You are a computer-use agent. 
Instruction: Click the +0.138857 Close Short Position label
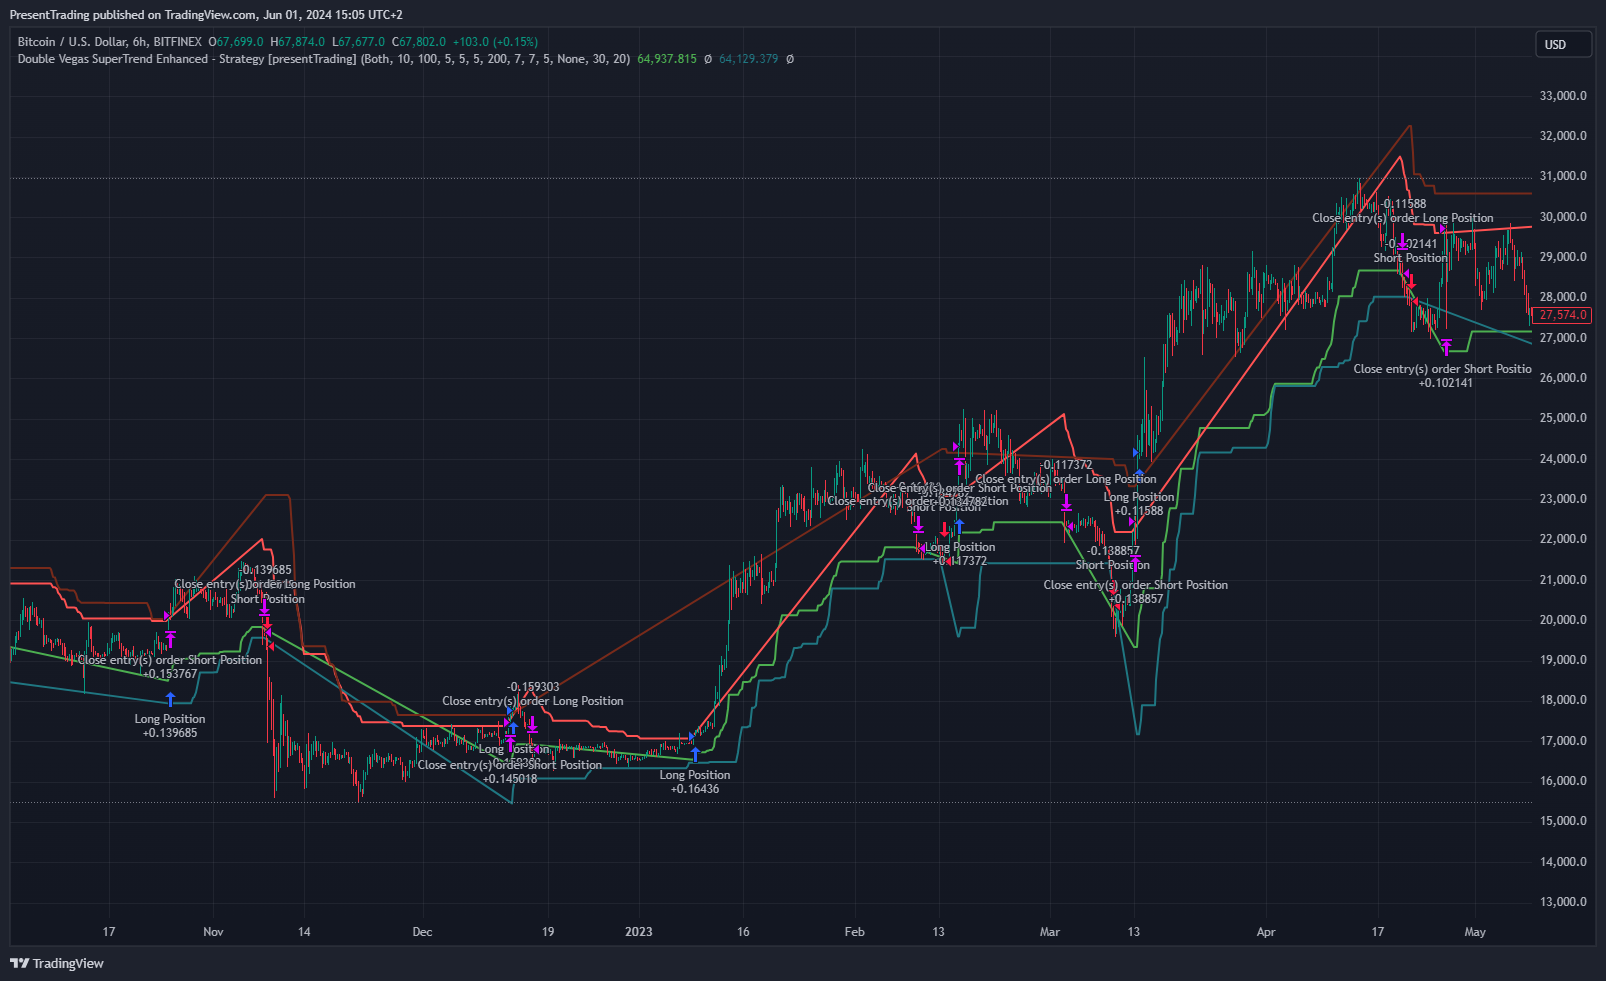1136,592
